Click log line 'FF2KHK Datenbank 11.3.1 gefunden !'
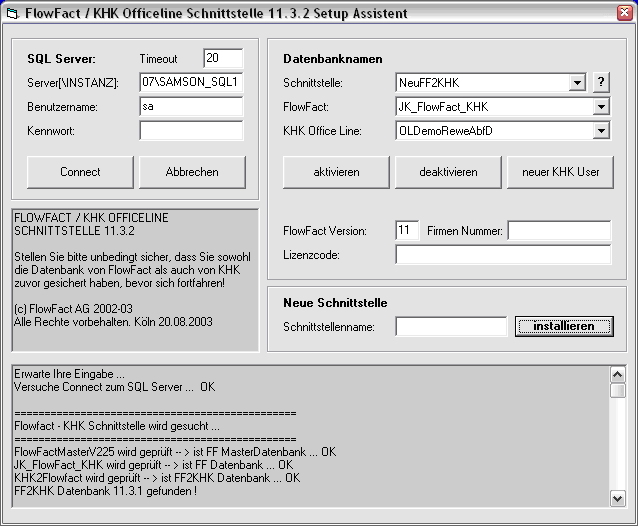638x526 pixels. (x=105, y=491)
